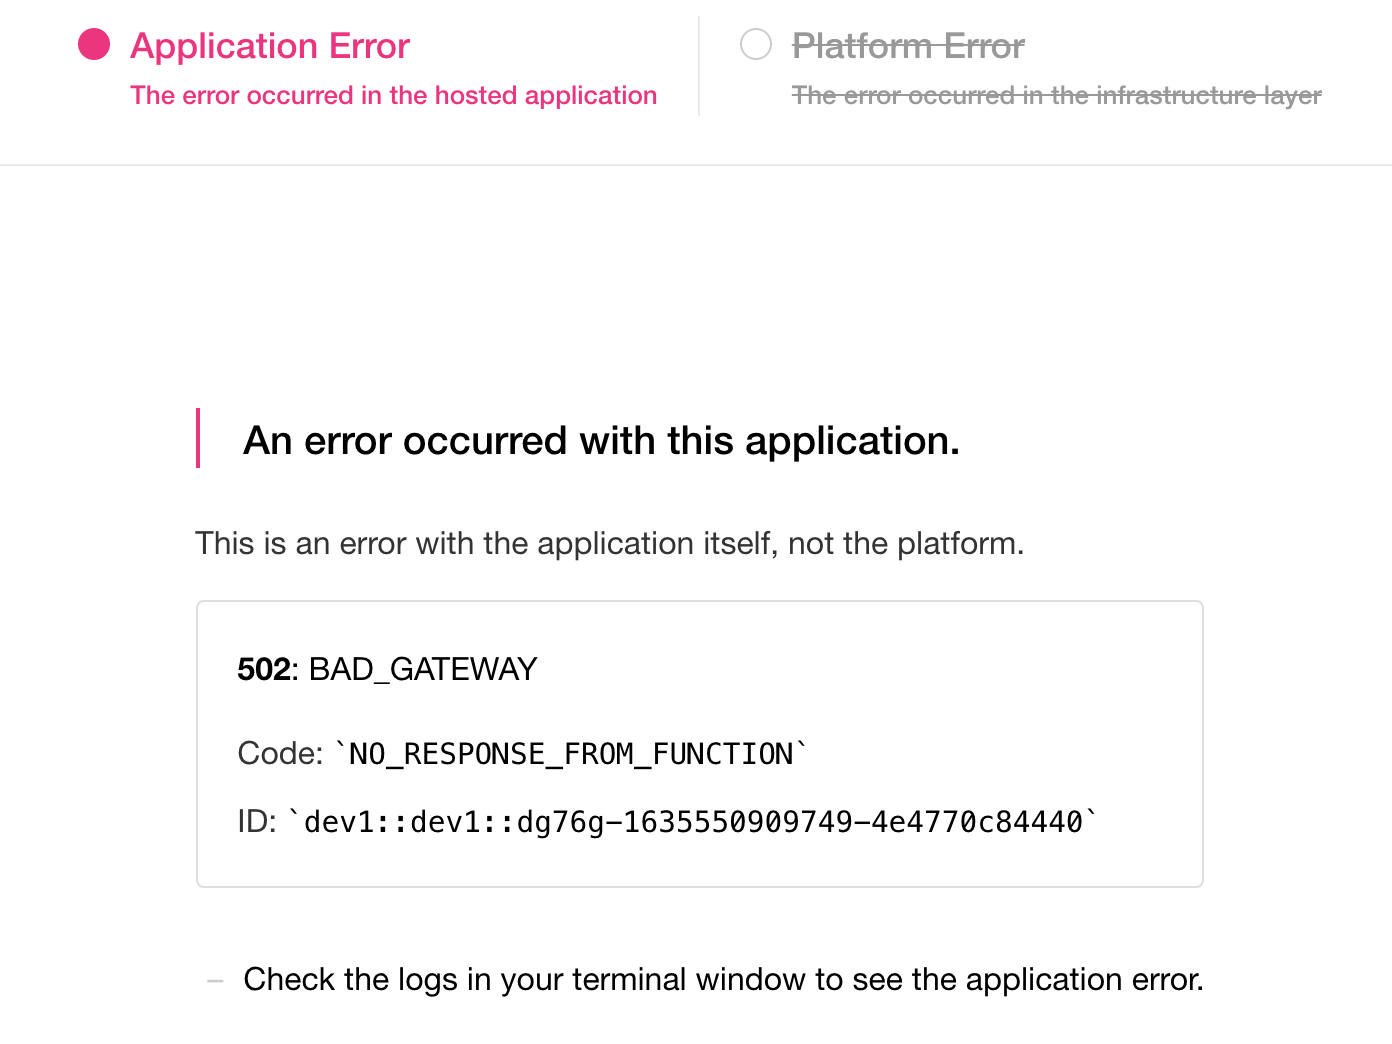Click the heading 'An error occurred with this application'
Viewport: 1392px width, 1044px height.
pyautogui.click(x=599, y=440)
